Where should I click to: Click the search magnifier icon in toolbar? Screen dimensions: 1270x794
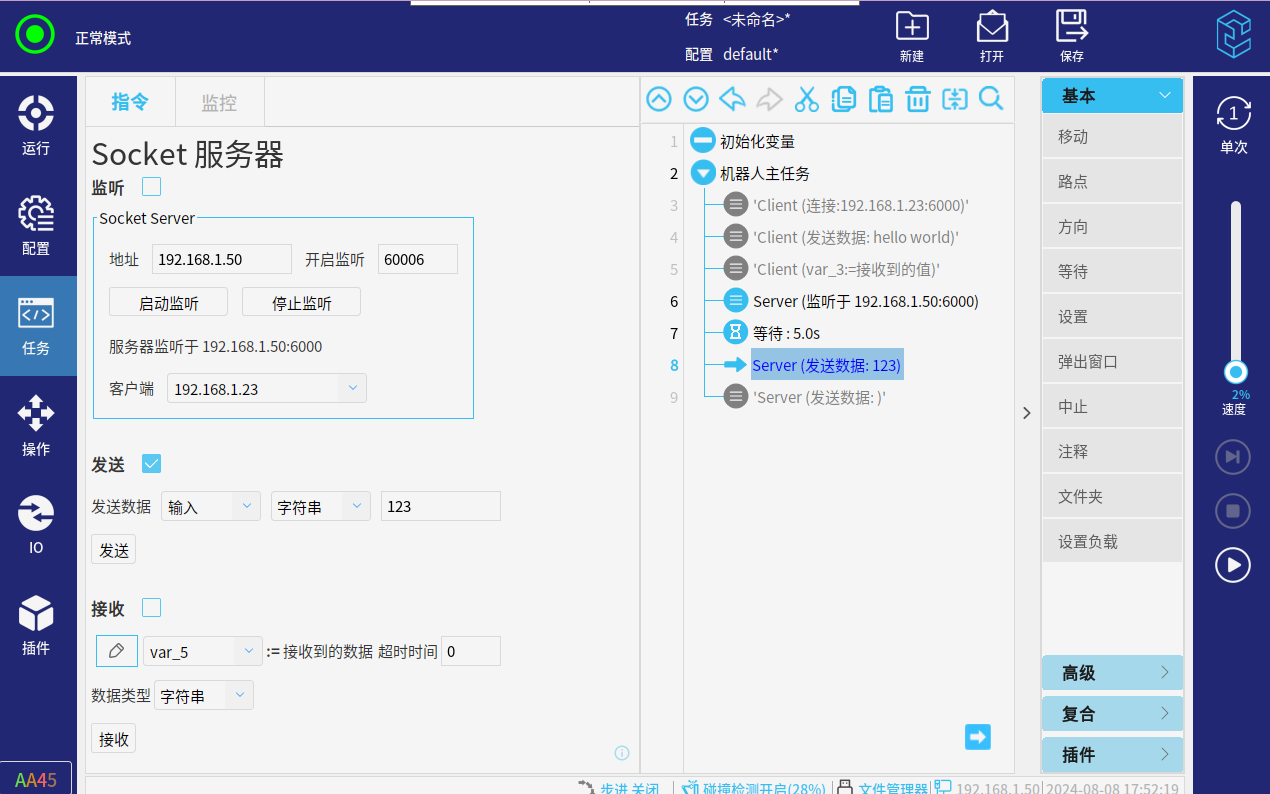991,99
